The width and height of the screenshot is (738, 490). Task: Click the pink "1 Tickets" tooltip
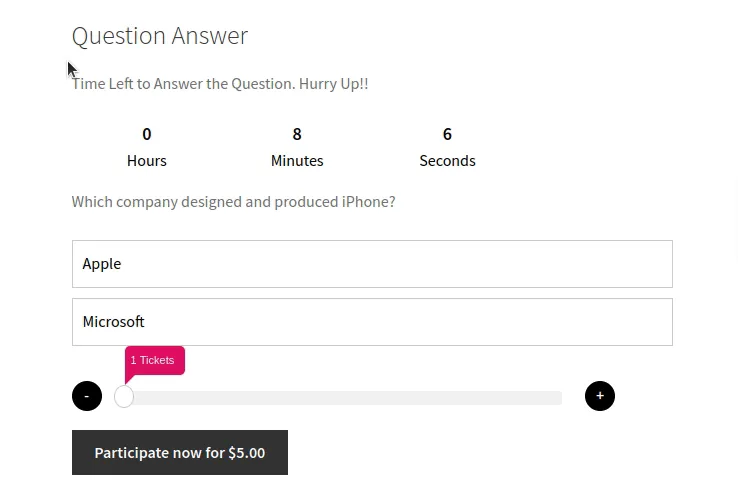[154, 360]
